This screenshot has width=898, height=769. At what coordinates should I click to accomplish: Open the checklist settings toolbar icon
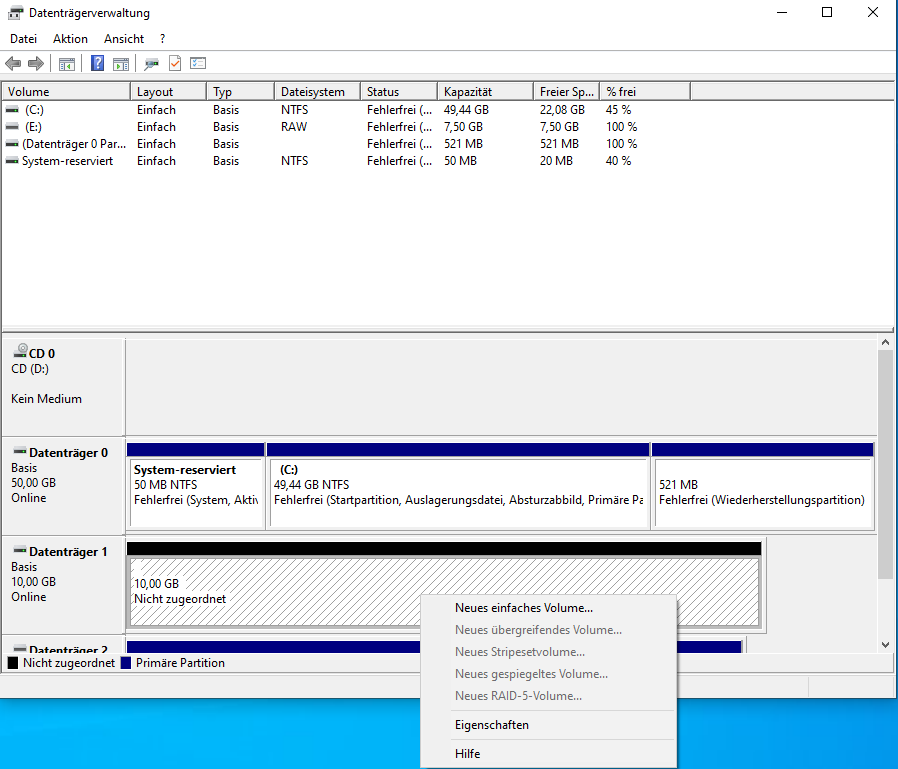point(198,64)
